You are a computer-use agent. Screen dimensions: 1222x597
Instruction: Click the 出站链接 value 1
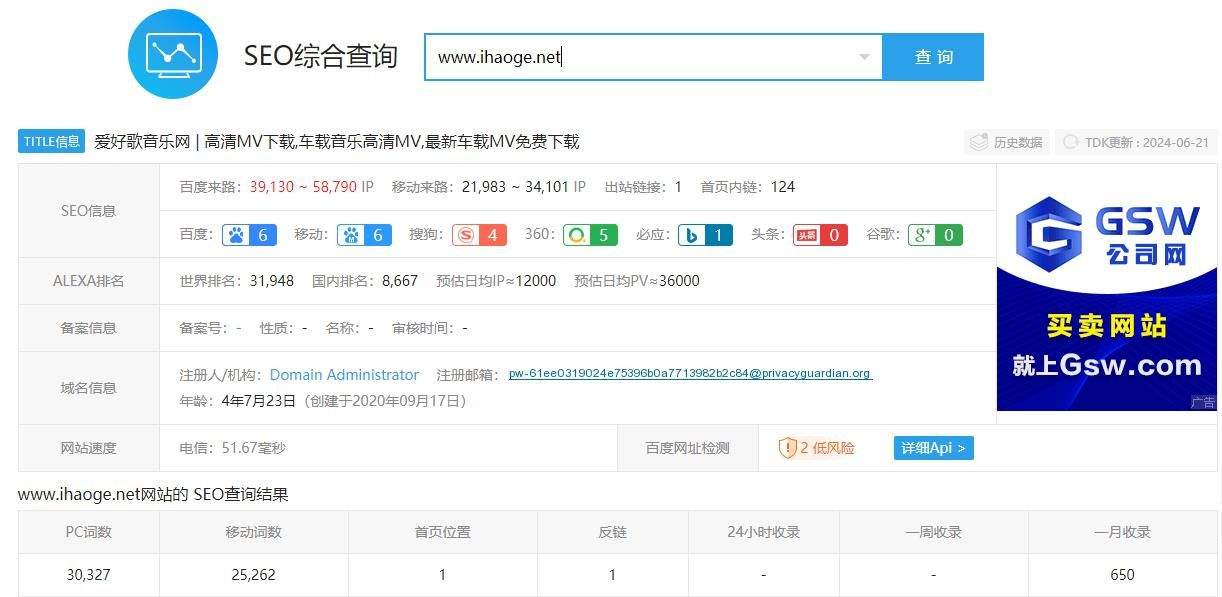[x=678, y=187]
